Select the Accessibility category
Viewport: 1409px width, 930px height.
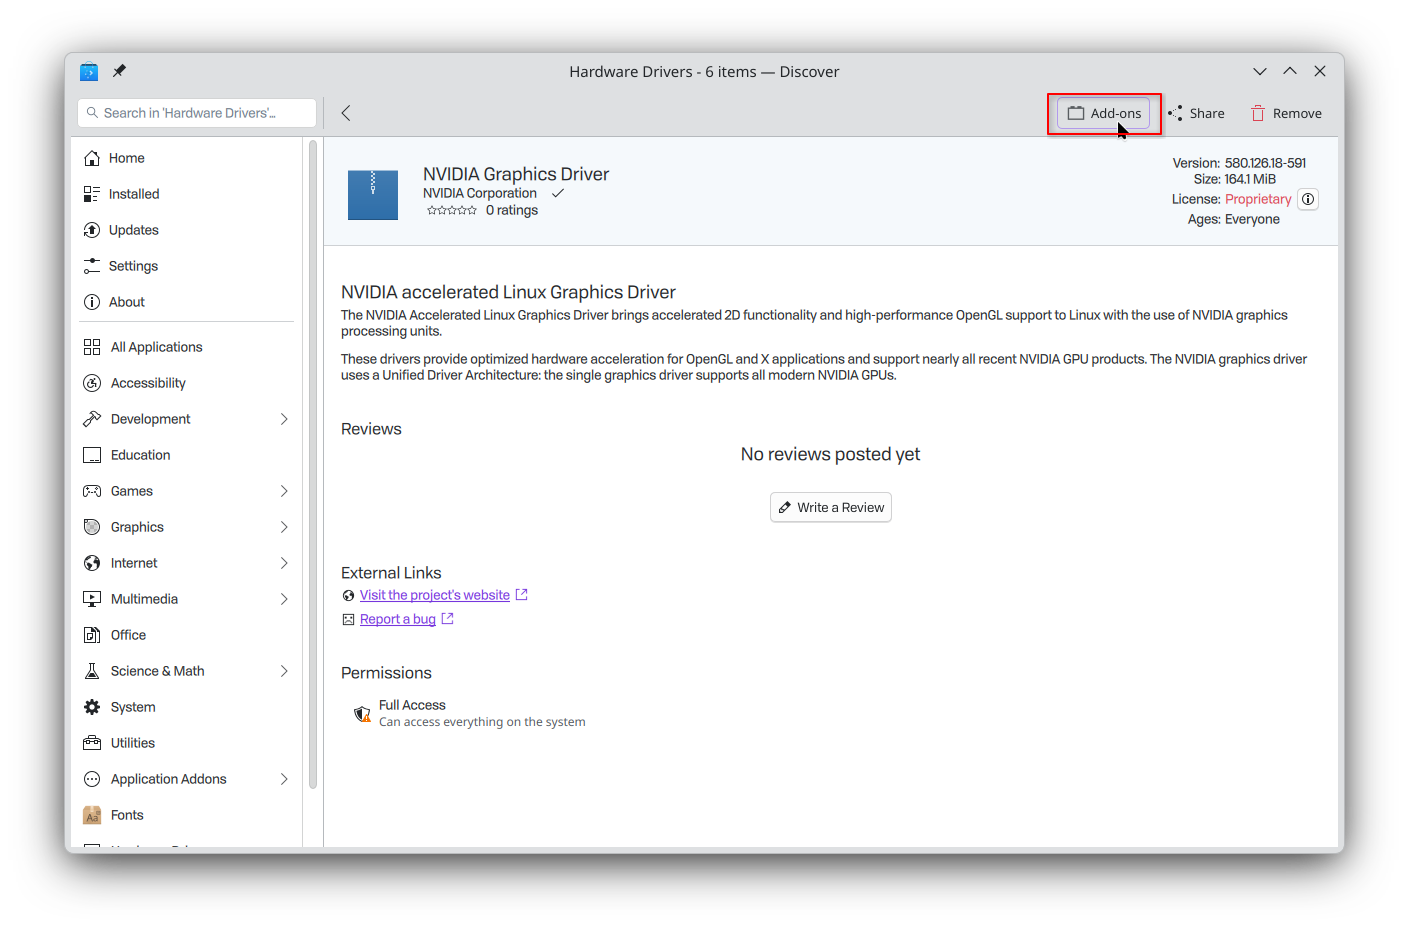coord(148,383)
